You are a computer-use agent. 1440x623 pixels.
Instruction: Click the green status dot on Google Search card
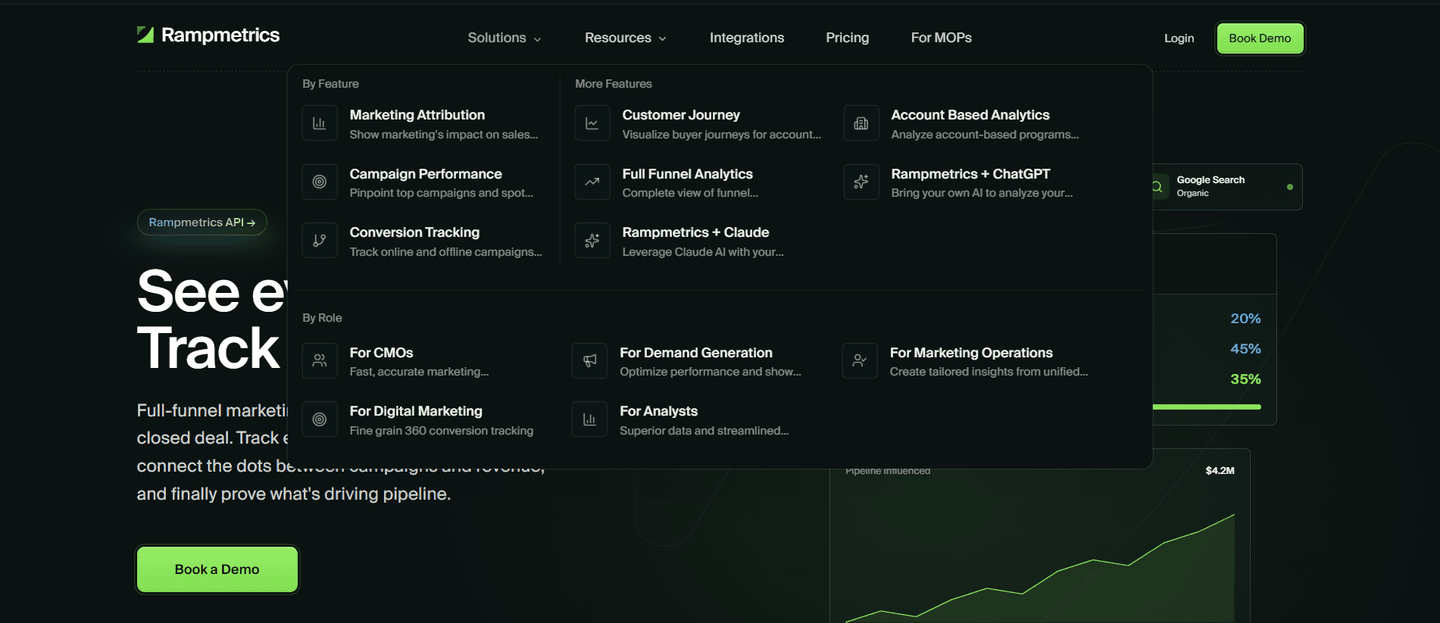click(1289, 187)
